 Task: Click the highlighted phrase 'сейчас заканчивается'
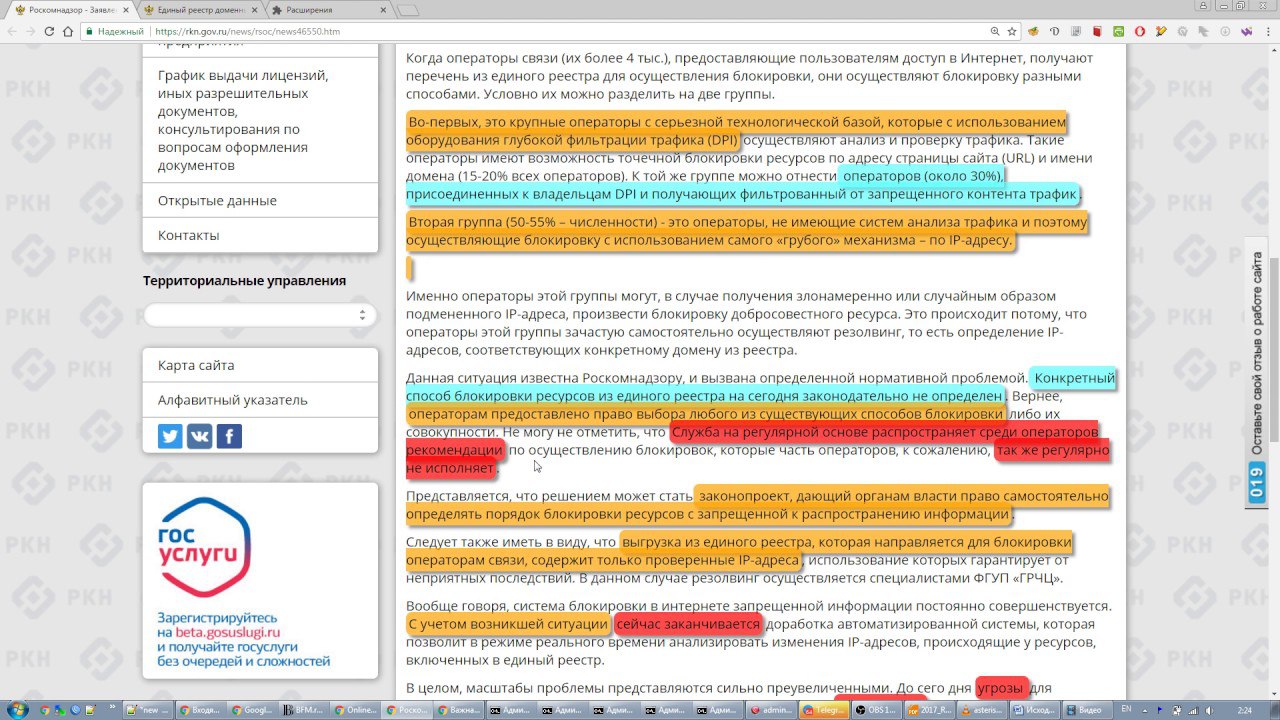688,624
